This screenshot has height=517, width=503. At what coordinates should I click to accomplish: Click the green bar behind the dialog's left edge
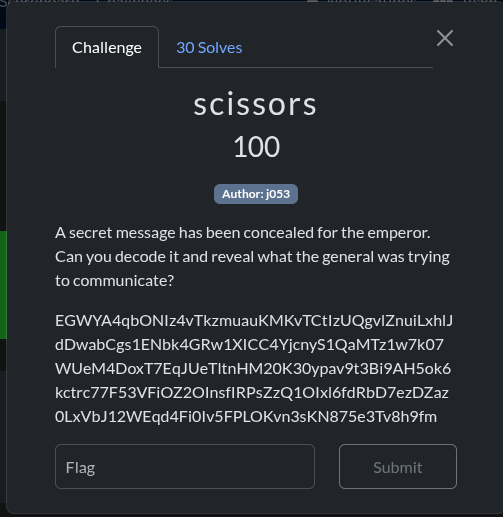point(3,285)
